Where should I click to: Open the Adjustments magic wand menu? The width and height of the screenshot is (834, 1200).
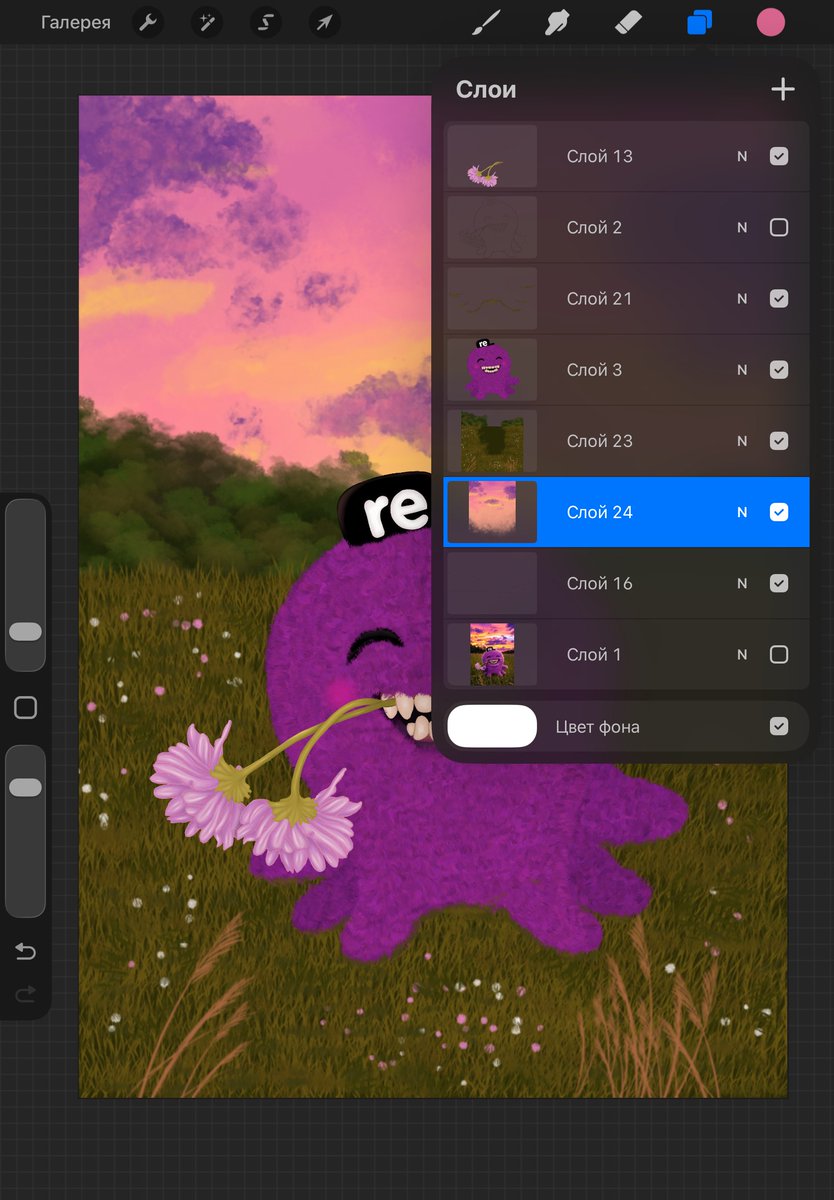pos(207,22)
